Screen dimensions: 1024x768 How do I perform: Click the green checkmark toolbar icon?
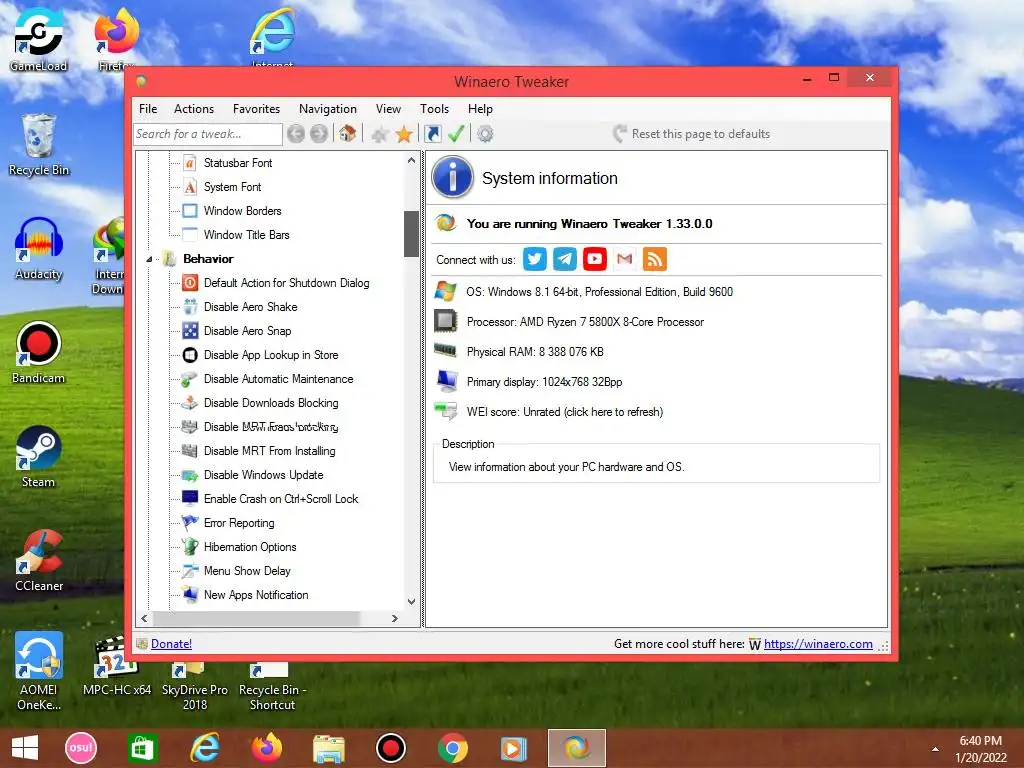[x=456, y=134]
